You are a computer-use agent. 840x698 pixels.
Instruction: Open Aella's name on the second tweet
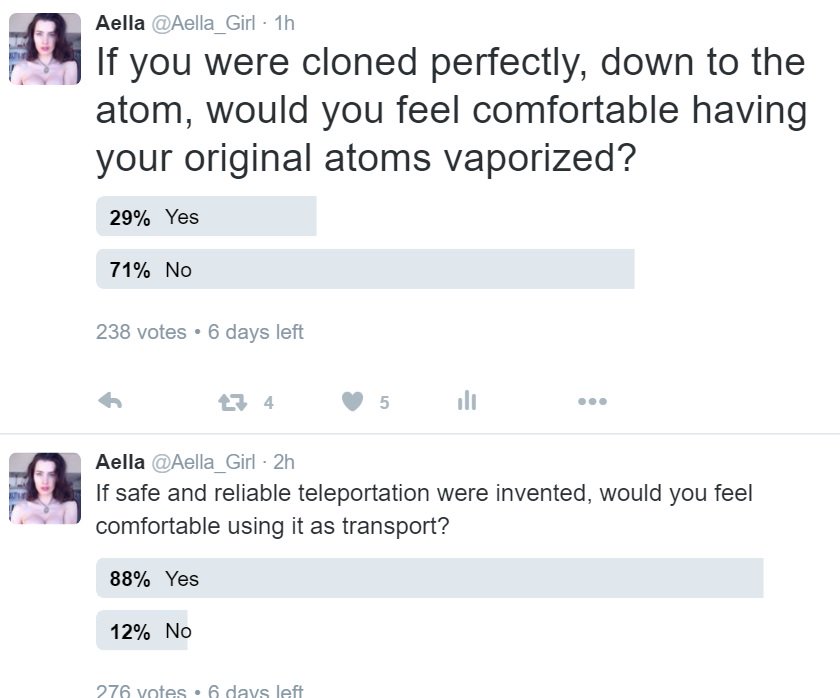119,461
